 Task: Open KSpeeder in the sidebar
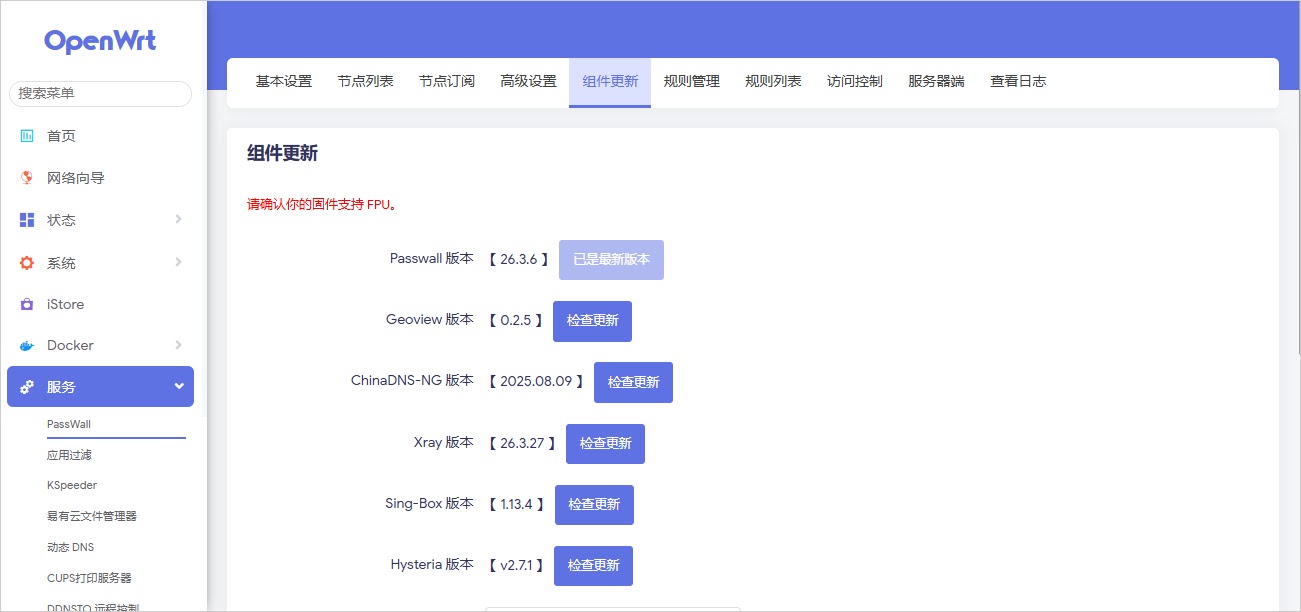coord(72,485)
